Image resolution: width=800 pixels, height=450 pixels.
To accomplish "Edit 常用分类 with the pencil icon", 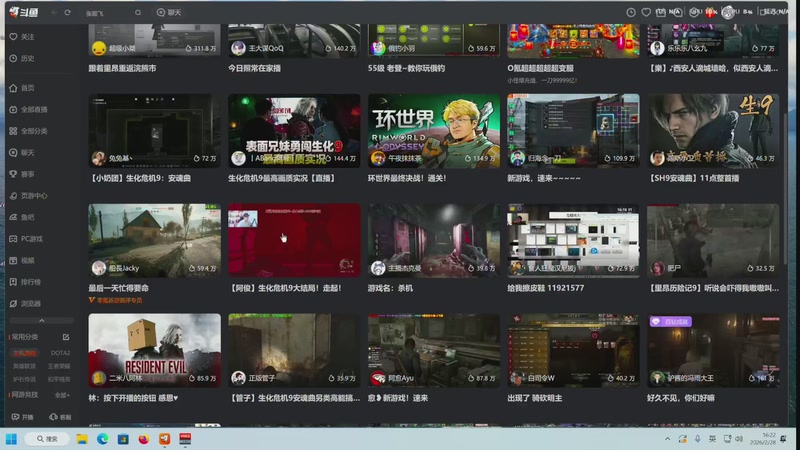I will (x=66, y=337).
